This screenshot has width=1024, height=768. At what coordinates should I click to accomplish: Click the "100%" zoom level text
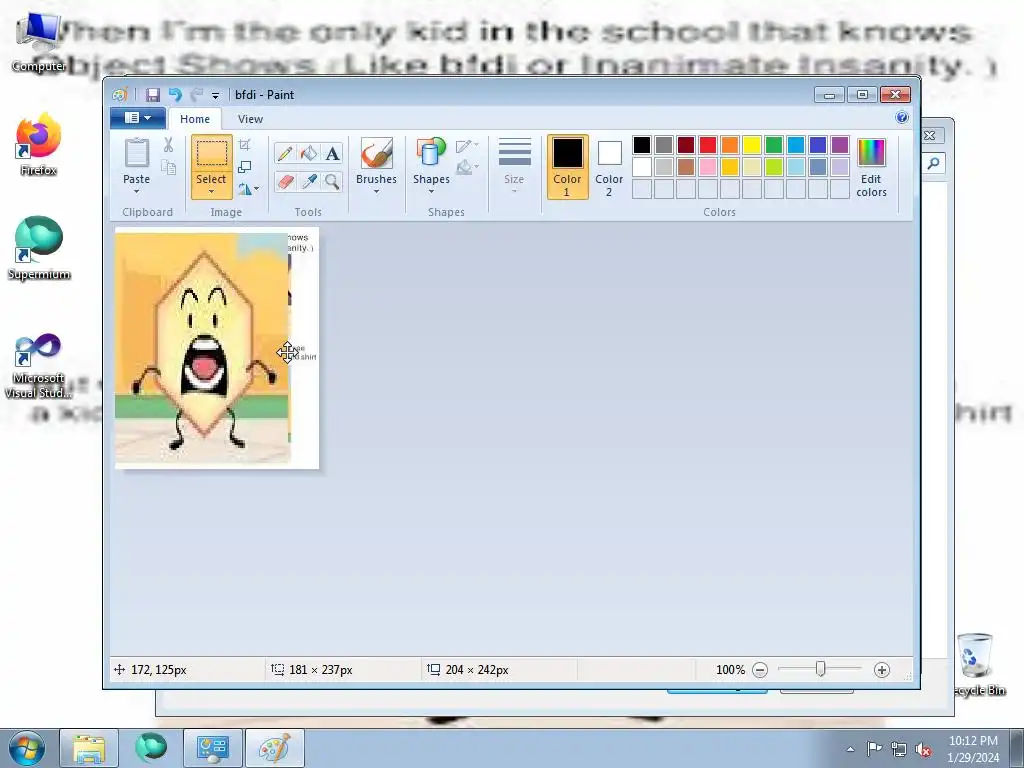(x=730, y=670)
